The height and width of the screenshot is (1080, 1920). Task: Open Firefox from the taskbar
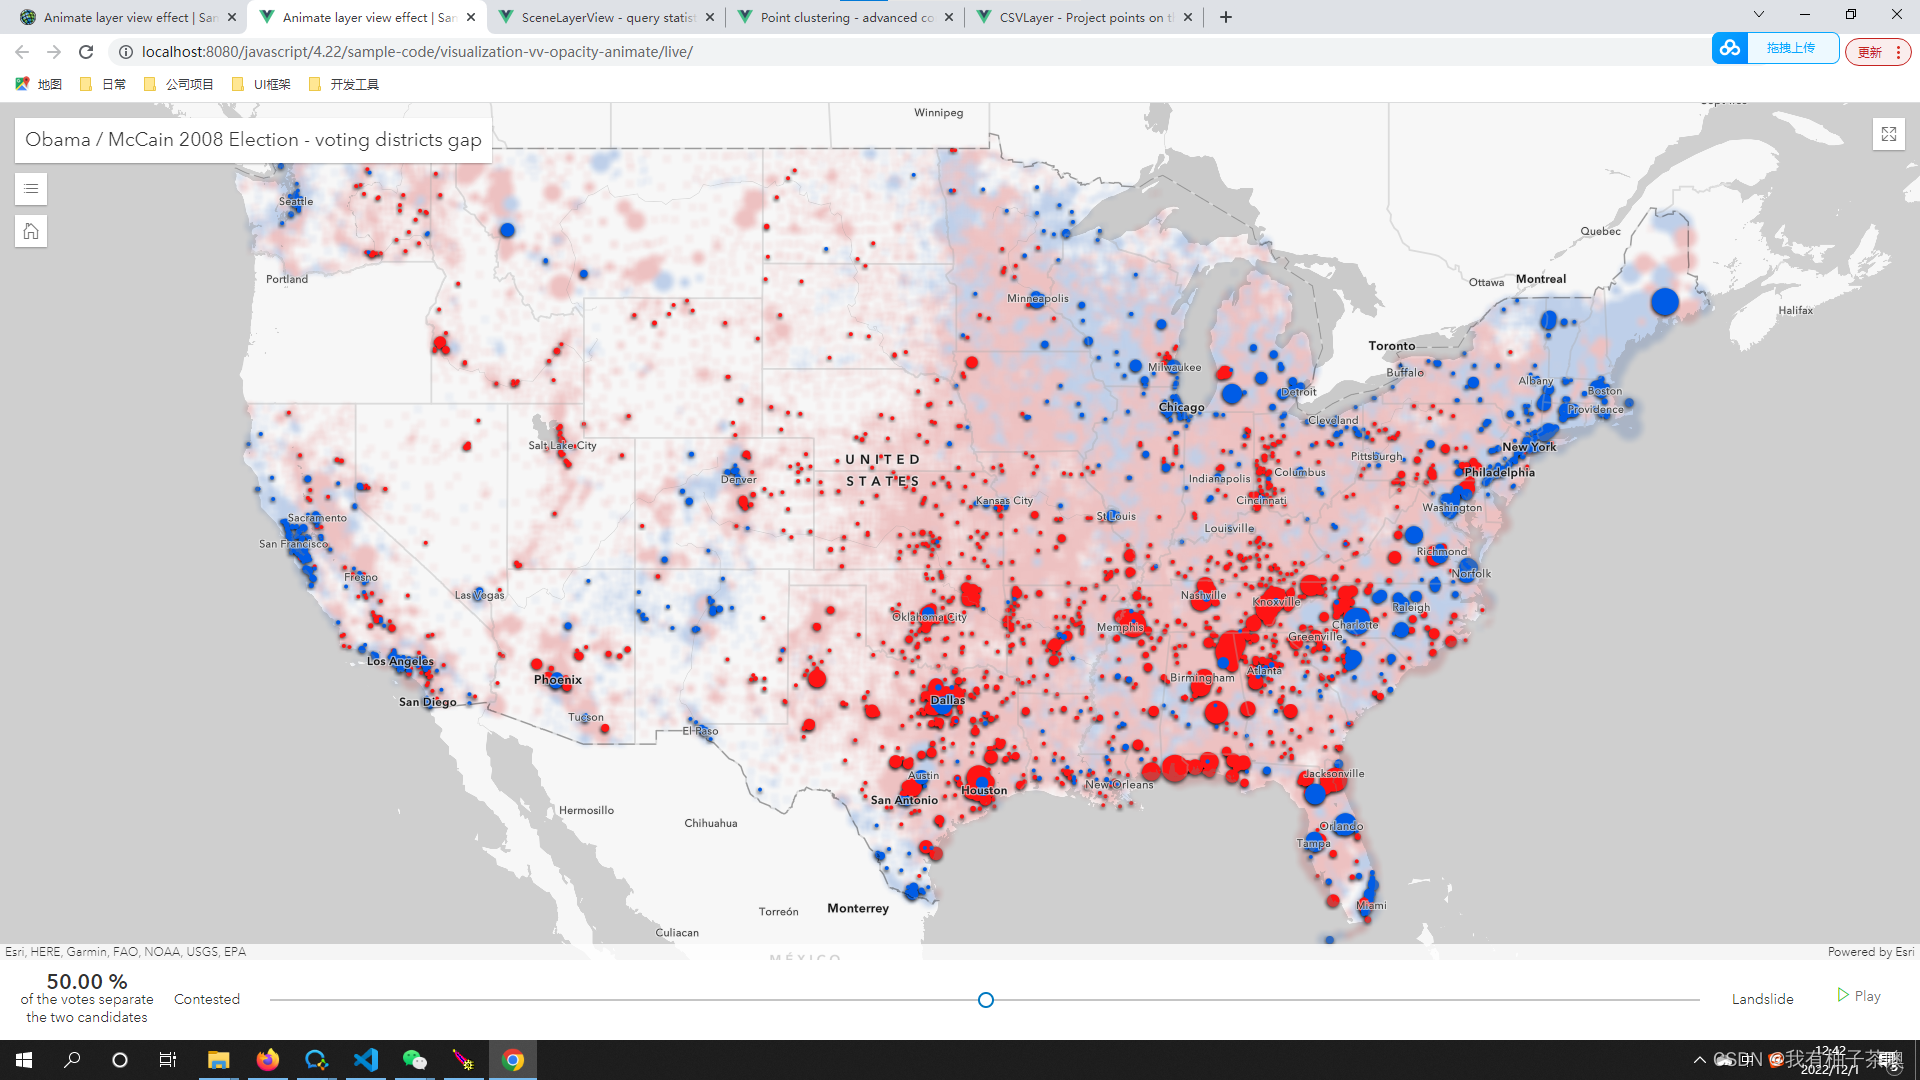point(267,1059)
